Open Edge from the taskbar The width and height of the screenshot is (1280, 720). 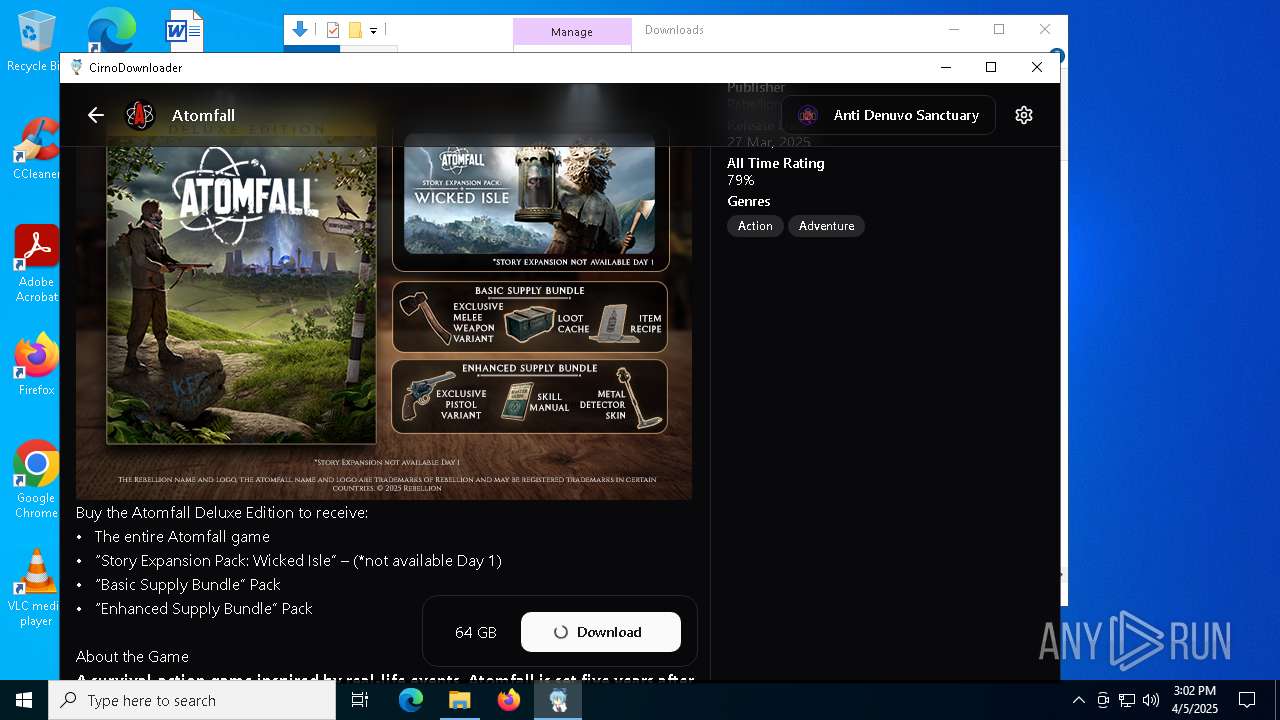(x=411, y=700)
